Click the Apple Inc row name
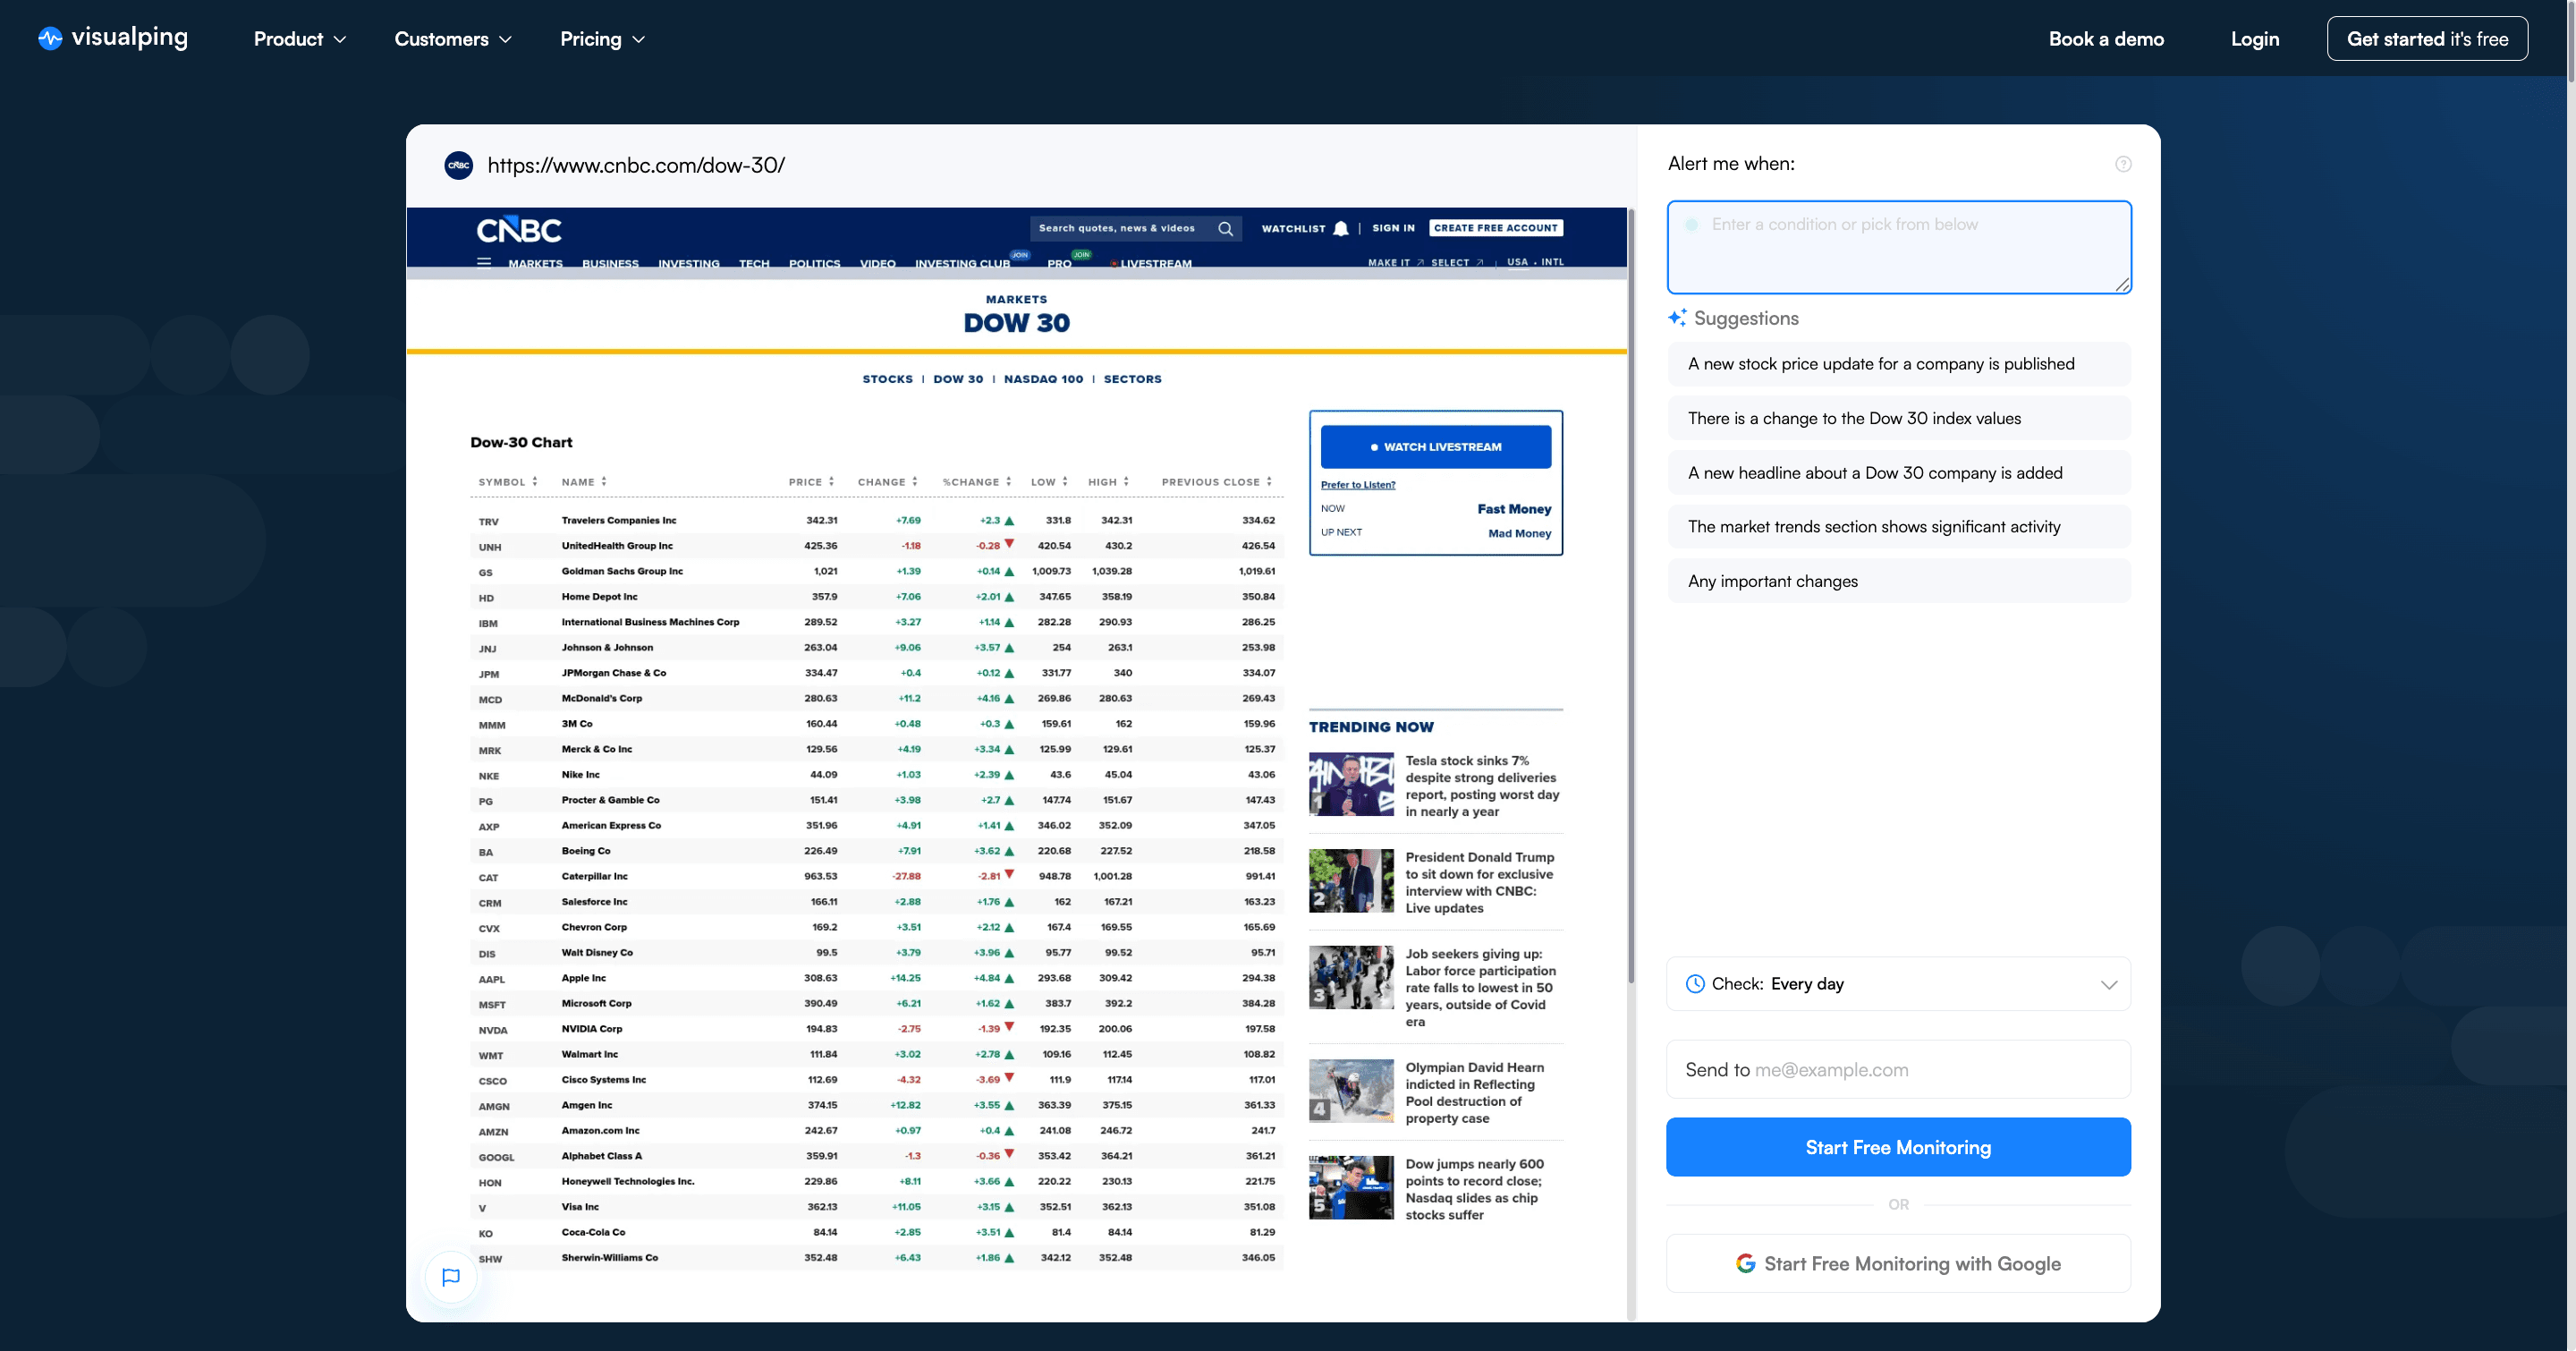This screenshot has width=2576, height=1351. tap(583, 978)
